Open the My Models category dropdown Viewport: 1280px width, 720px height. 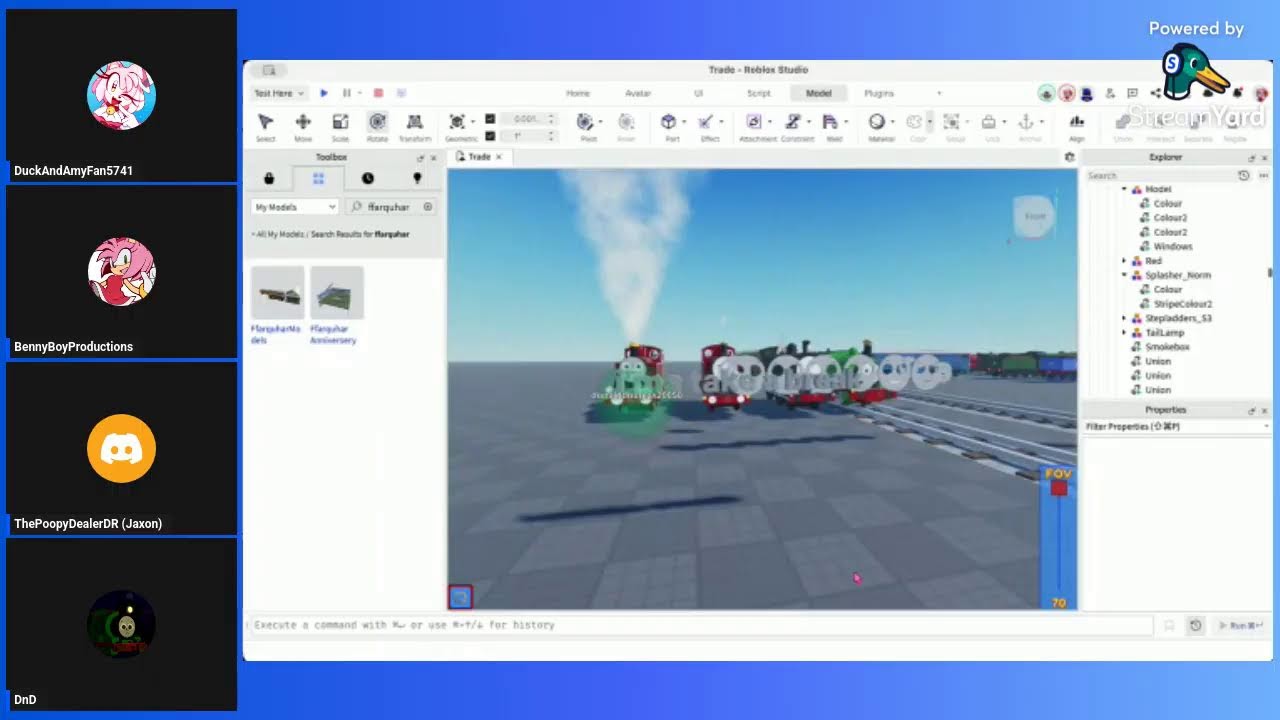tap(295, 207)
